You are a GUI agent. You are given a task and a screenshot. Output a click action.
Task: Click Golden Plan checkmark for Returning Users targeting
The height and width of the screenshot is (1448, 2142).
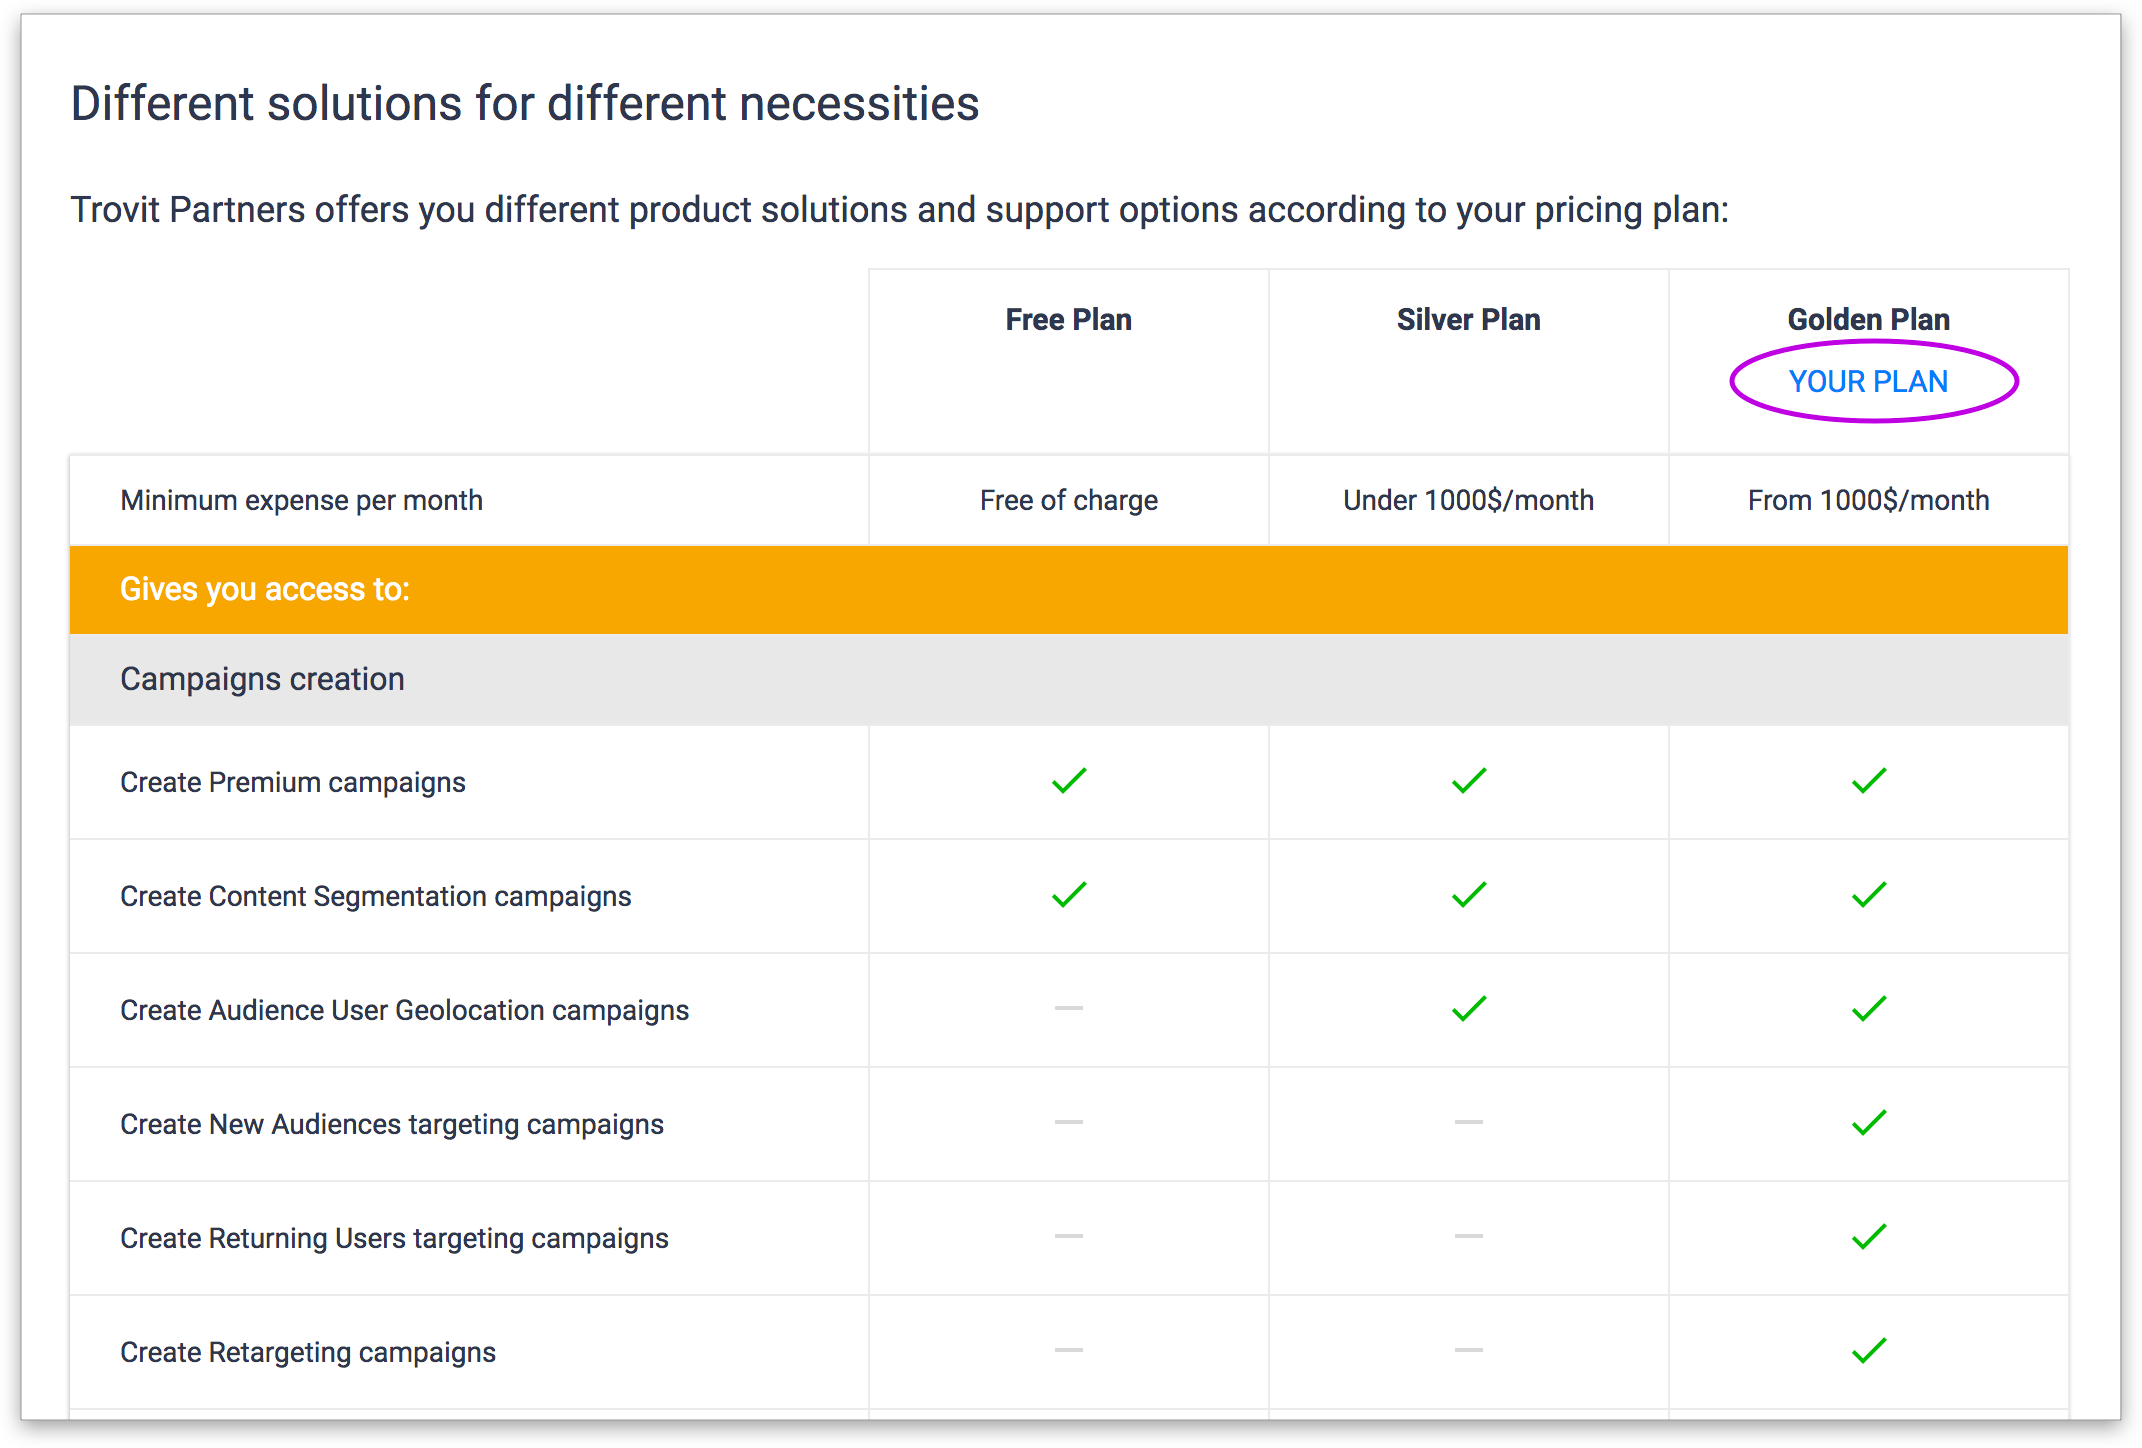(1868, 1237)
